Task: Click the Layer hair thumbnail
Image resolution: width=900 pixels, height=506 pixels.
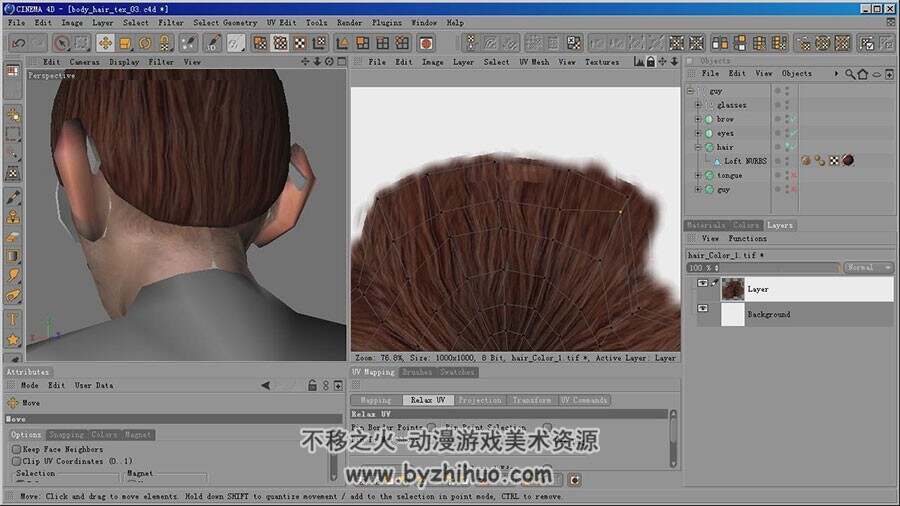Action: click(732, 289)
